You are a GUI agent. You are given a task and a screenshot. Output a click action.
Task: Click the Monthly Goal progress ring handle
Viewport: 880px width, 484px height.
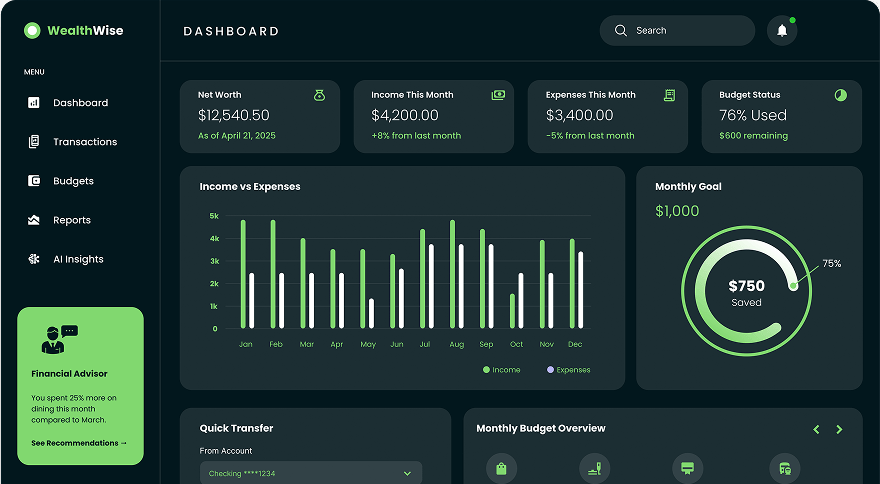click(793, 285)
